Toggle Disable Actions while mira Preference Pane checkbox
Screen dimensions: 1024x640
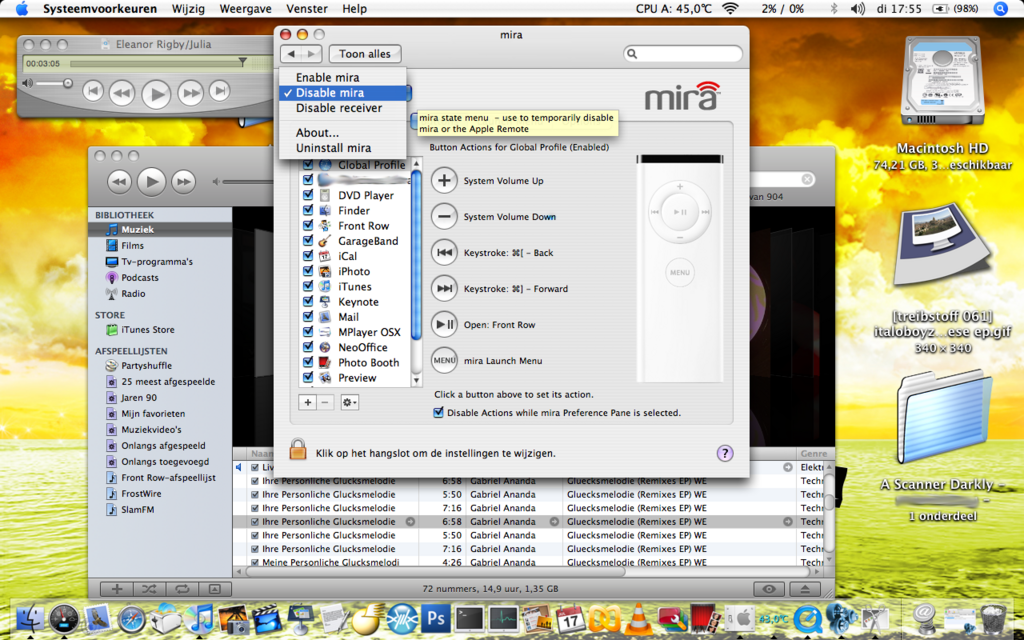click(439, 413)
